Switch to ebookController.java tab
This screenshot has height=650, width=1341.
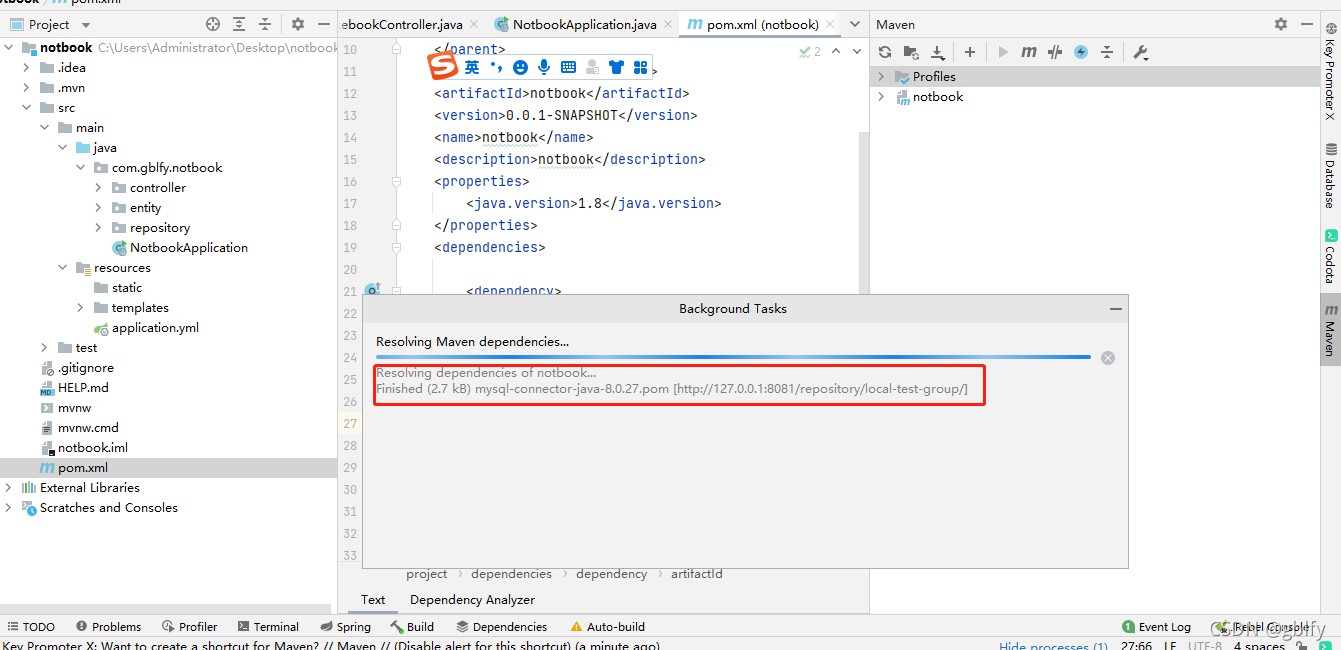coord(403,24)
